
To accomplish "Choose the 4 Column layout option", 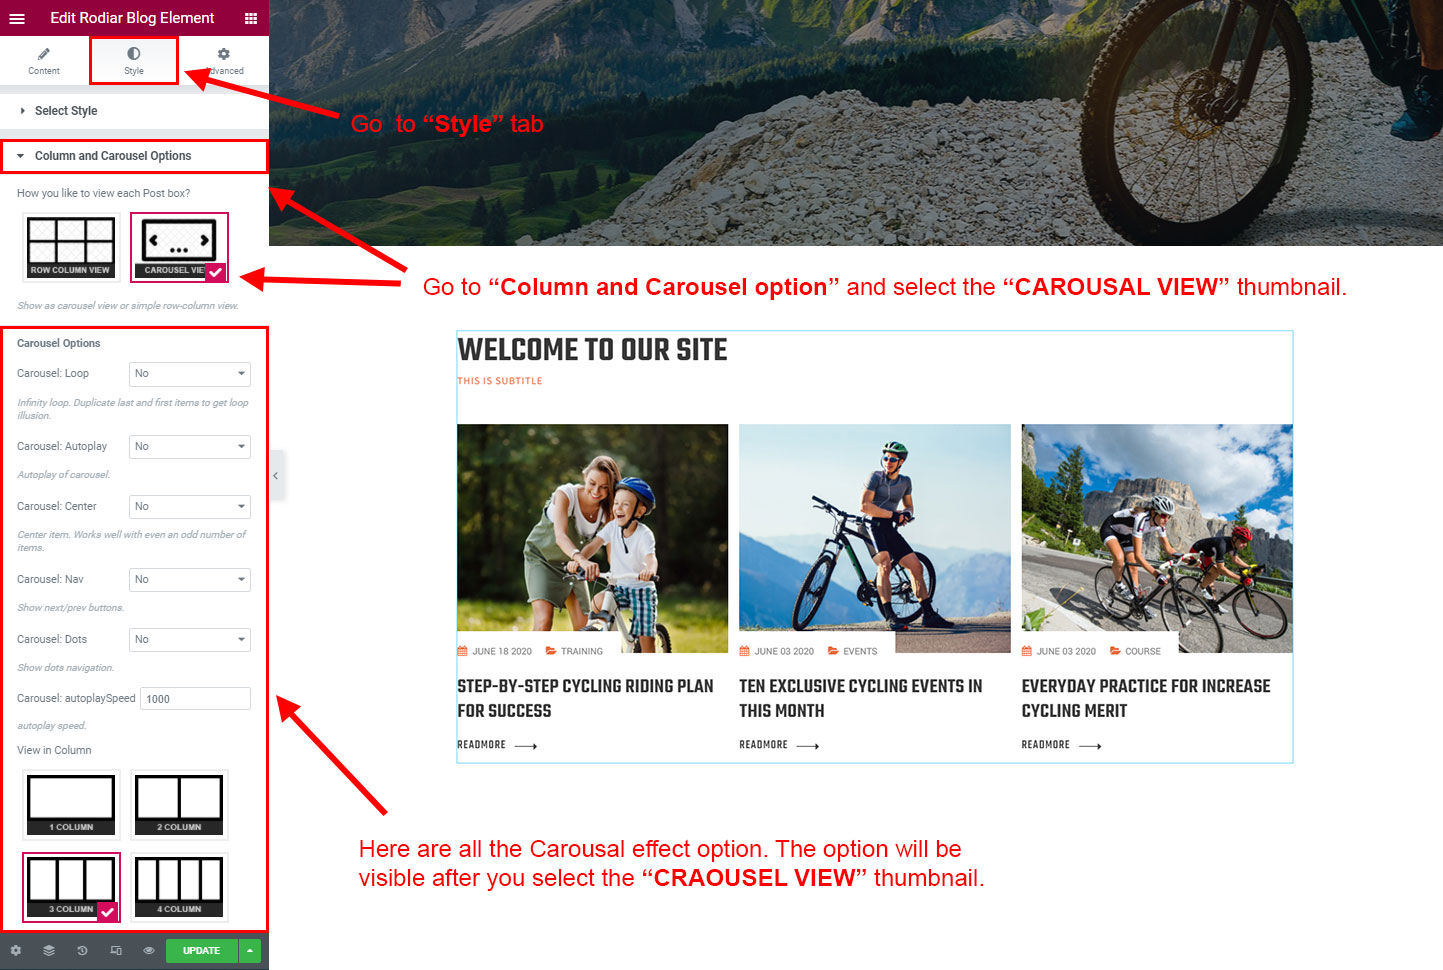I will tap(179, 887).
